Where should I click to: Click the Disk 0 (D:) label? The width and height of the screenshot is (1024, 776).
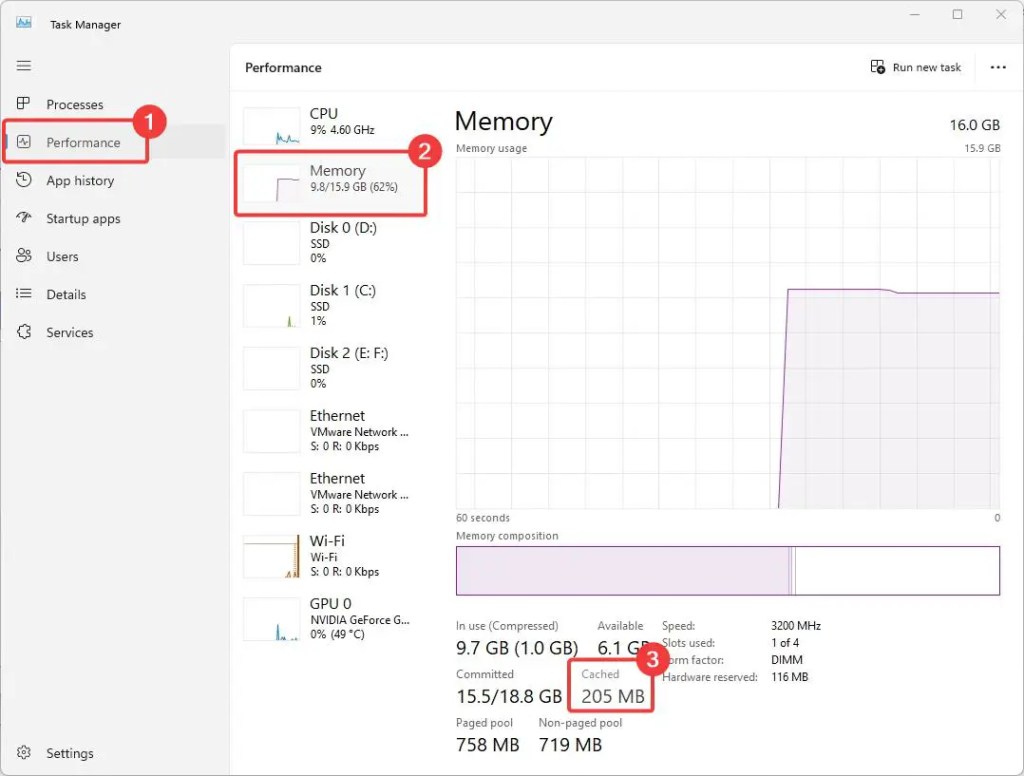(x=343, y=227)
